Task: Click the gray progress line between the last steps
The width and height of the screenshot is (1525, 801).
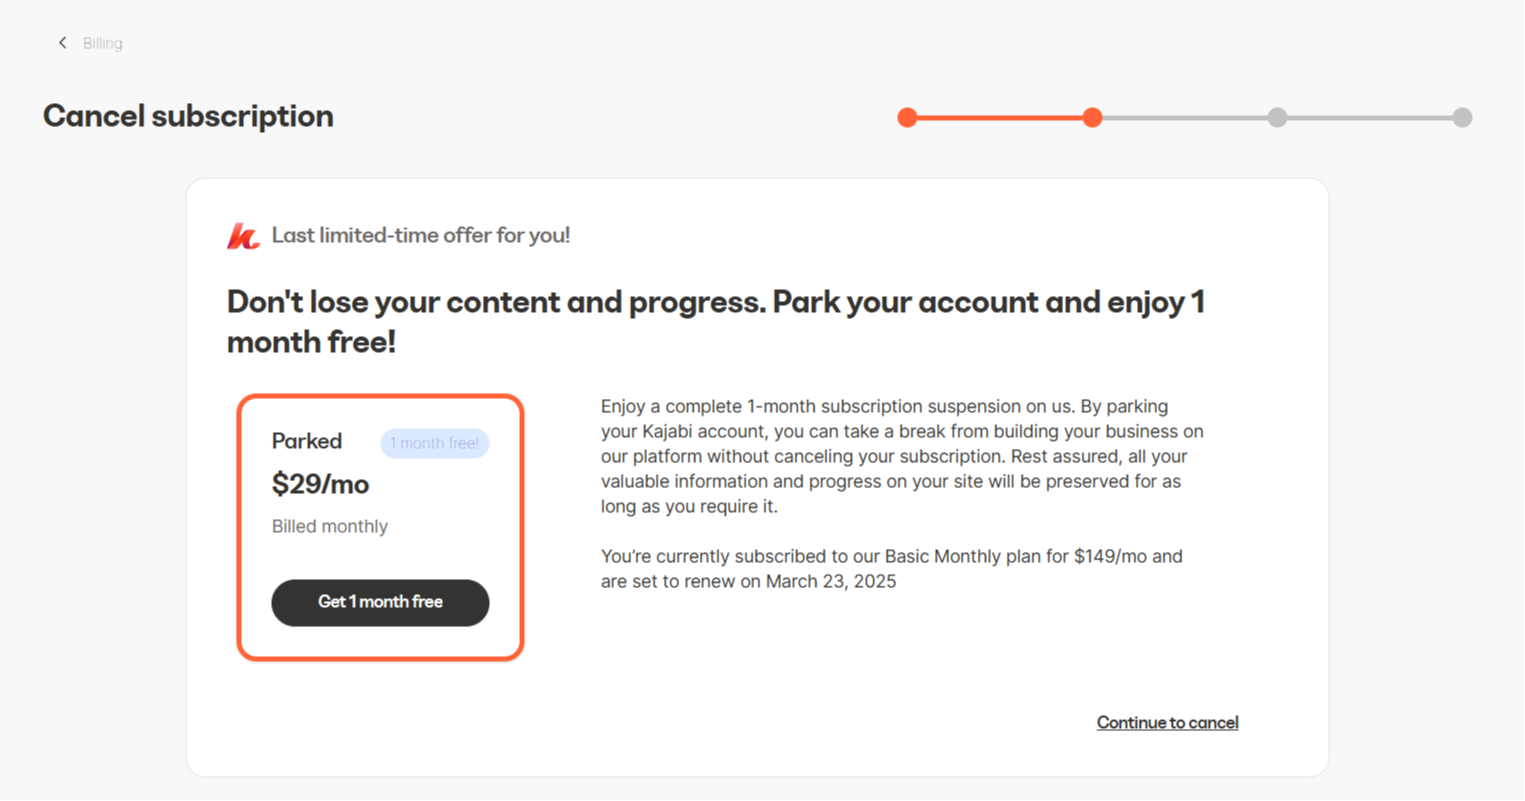Action: [x=1370, y=118]
